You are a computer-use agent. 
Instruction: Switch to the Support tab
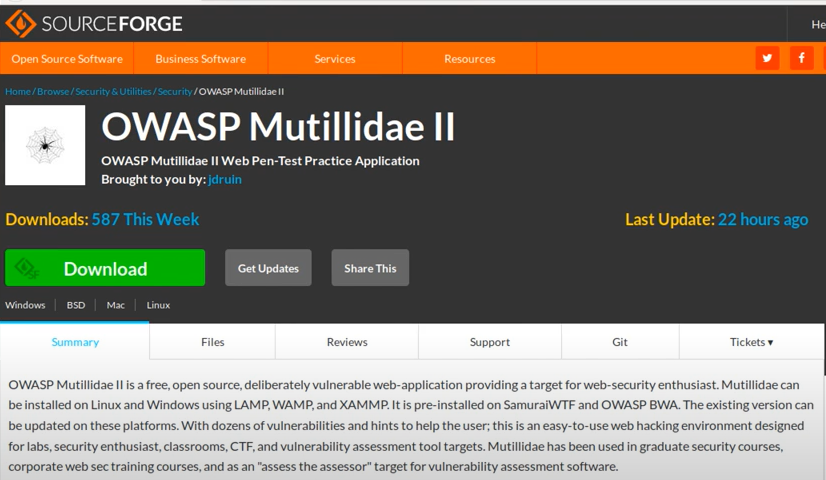(x=489, y=342)
